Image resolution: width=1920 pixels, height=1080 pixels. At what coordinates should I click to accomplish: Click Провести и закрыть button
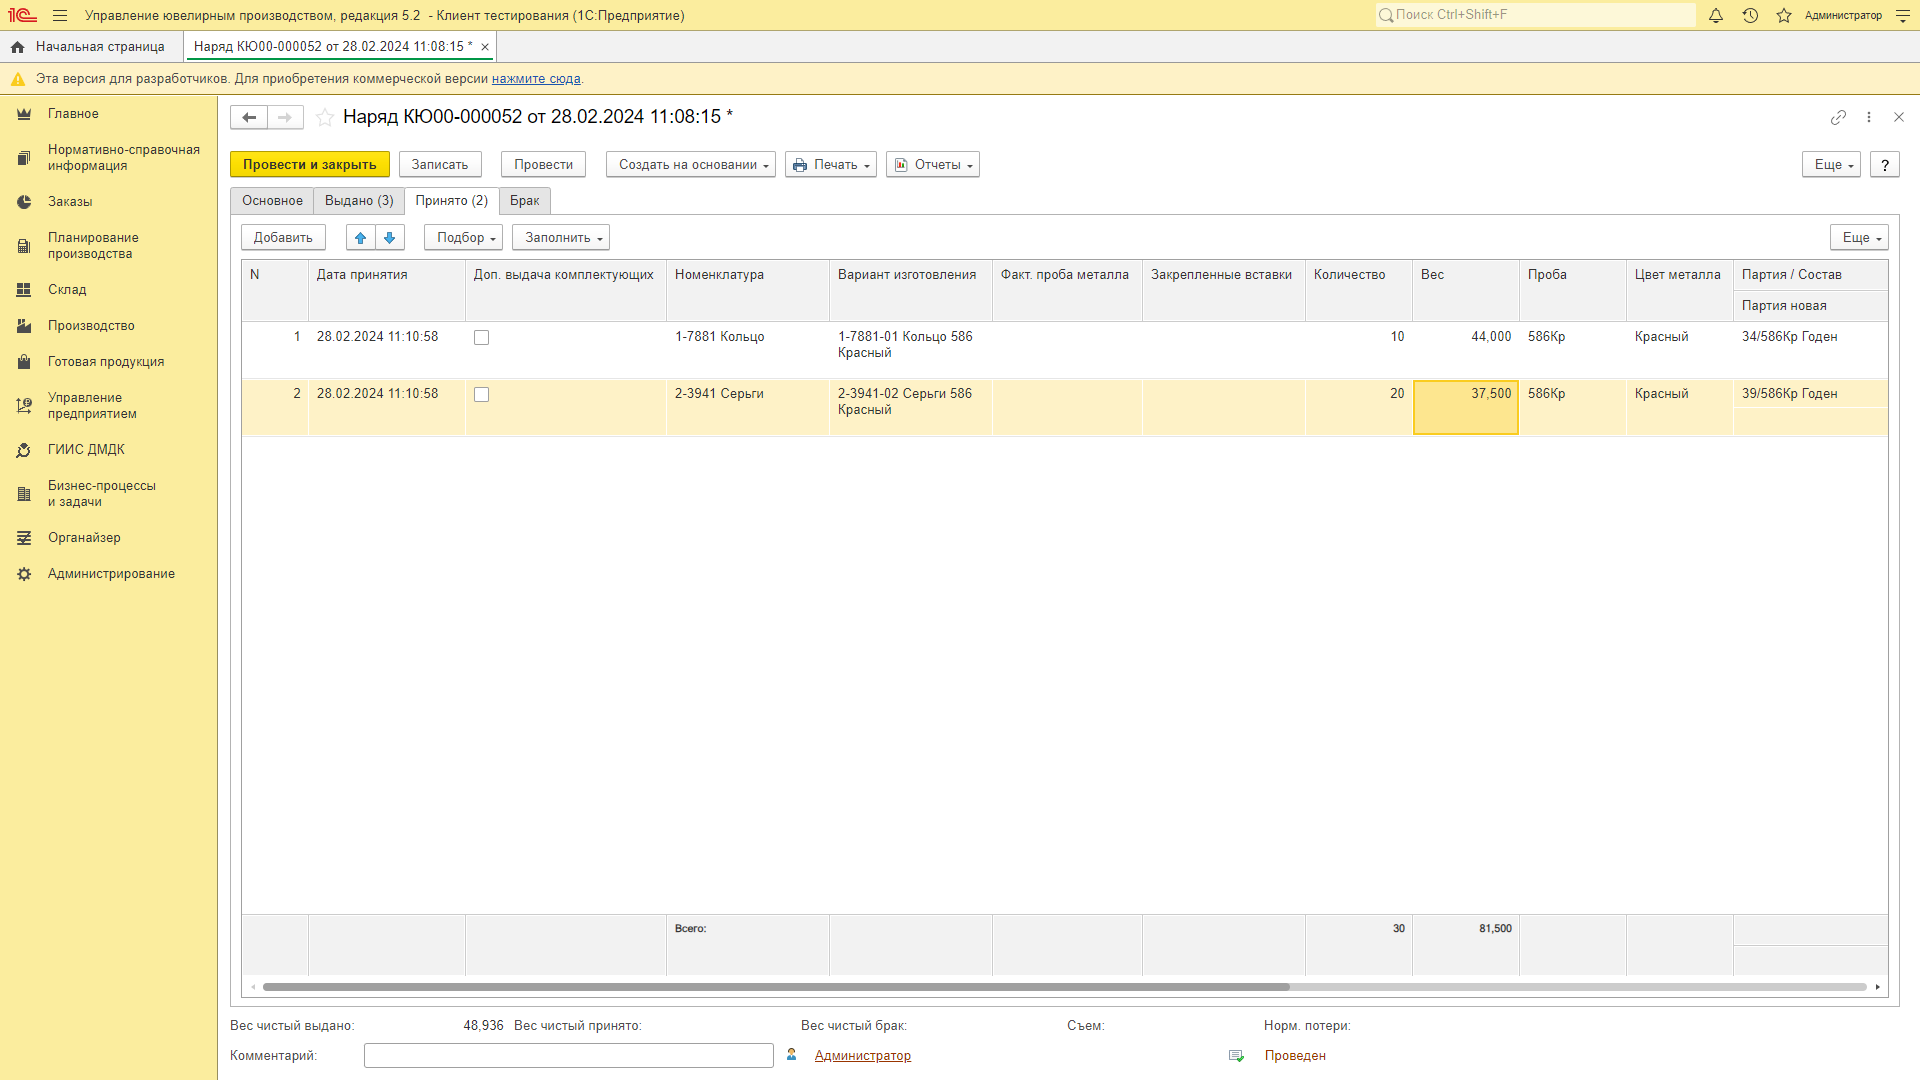(x=309, y=165)
